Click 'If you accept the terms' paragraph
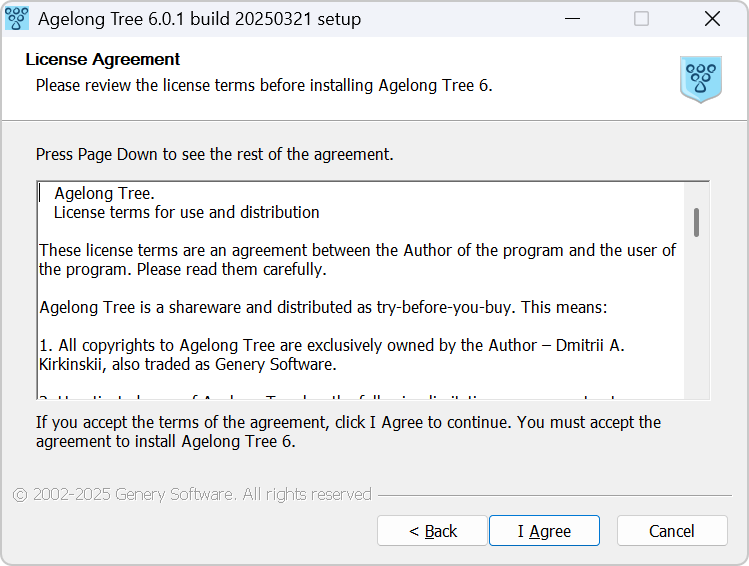Image resolution: width=749 pixels, height=566 pixels. [348, 432]
